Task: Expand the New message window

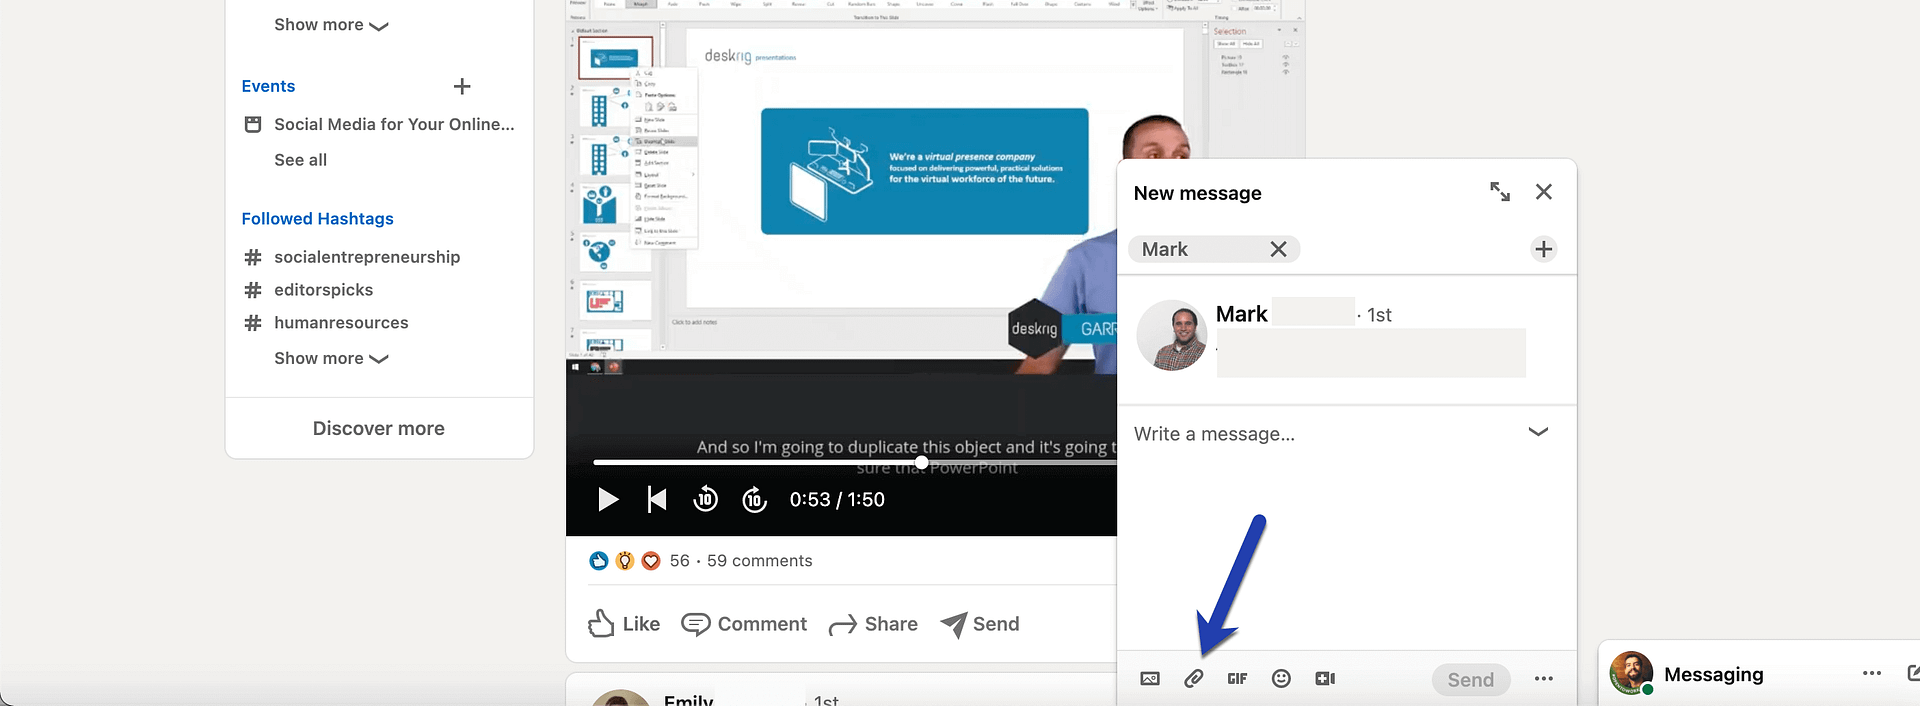Action: 1500,192
